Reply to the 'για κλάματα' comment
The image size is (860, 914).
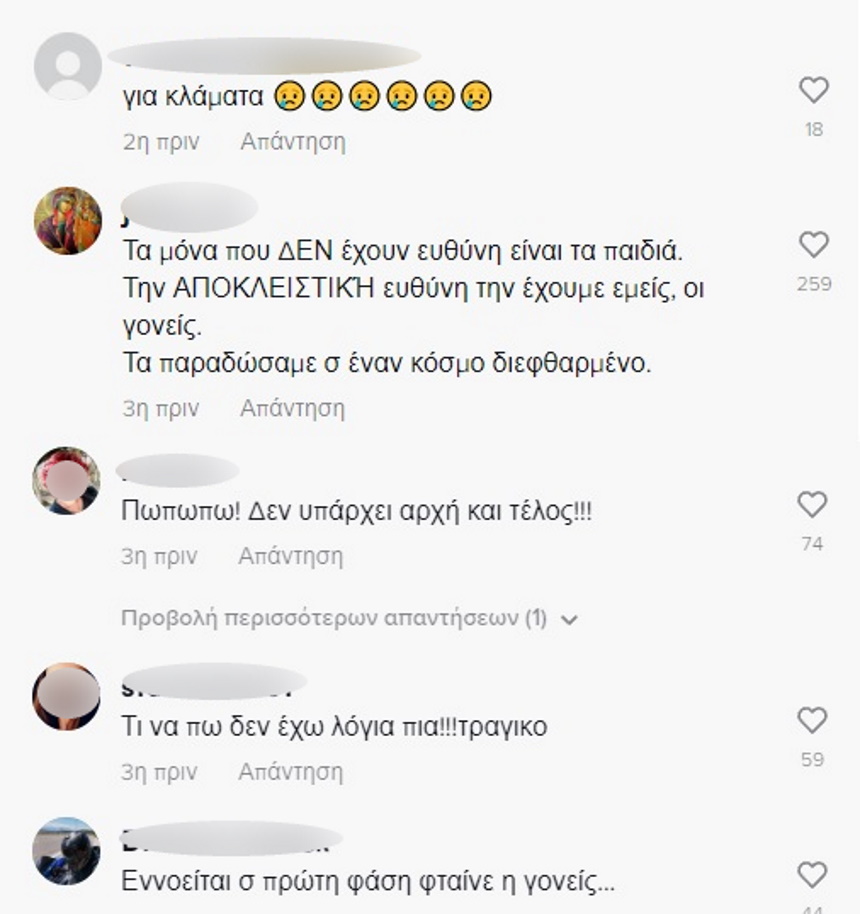point(293,142)
